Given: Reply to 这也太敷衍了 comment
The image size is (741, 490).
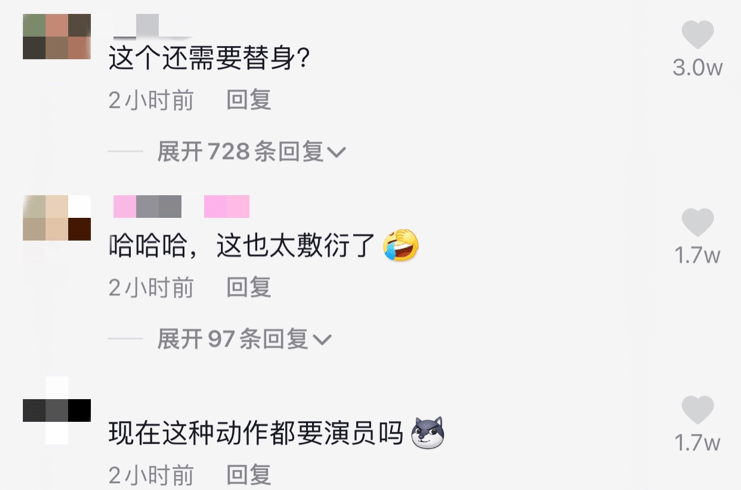Looking at the screenshot, I should click(249, 287).
